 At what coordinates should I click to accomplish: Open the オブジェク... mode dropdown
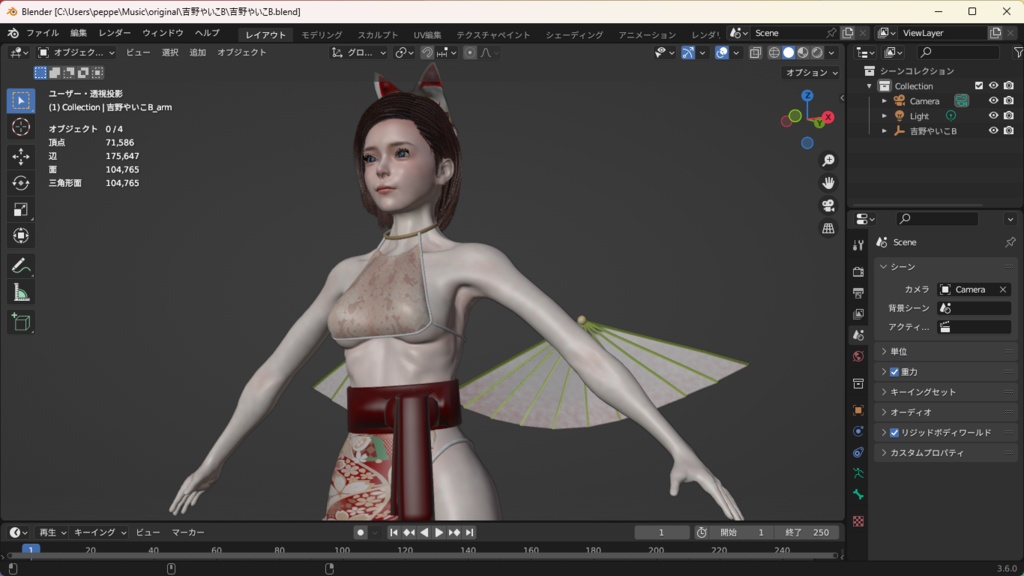click(x=76, y=52)
